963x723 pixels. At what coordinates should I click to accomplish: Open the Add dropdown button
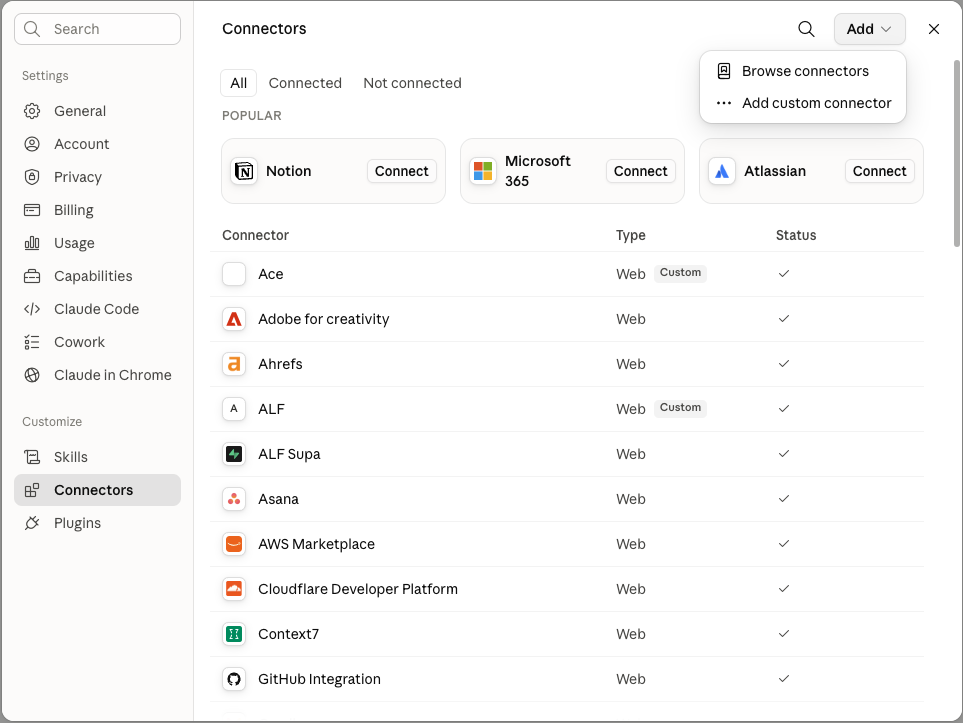(x=869, y=29)
